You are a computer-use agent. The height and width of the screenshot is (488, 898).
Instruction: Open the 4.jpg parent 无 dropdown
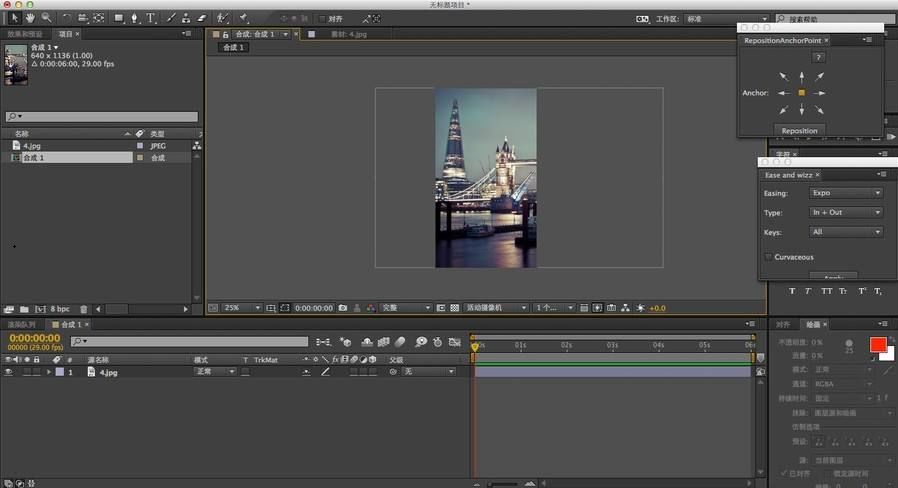[x=430, y=372]
